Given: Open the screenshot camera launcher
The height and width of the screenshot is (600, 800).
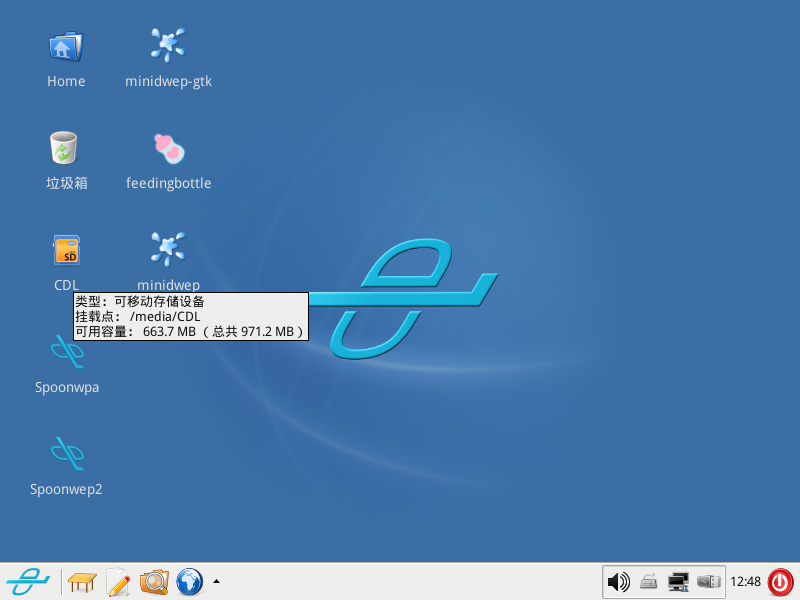Looking at the screenshot, I should tap(154, 581).
